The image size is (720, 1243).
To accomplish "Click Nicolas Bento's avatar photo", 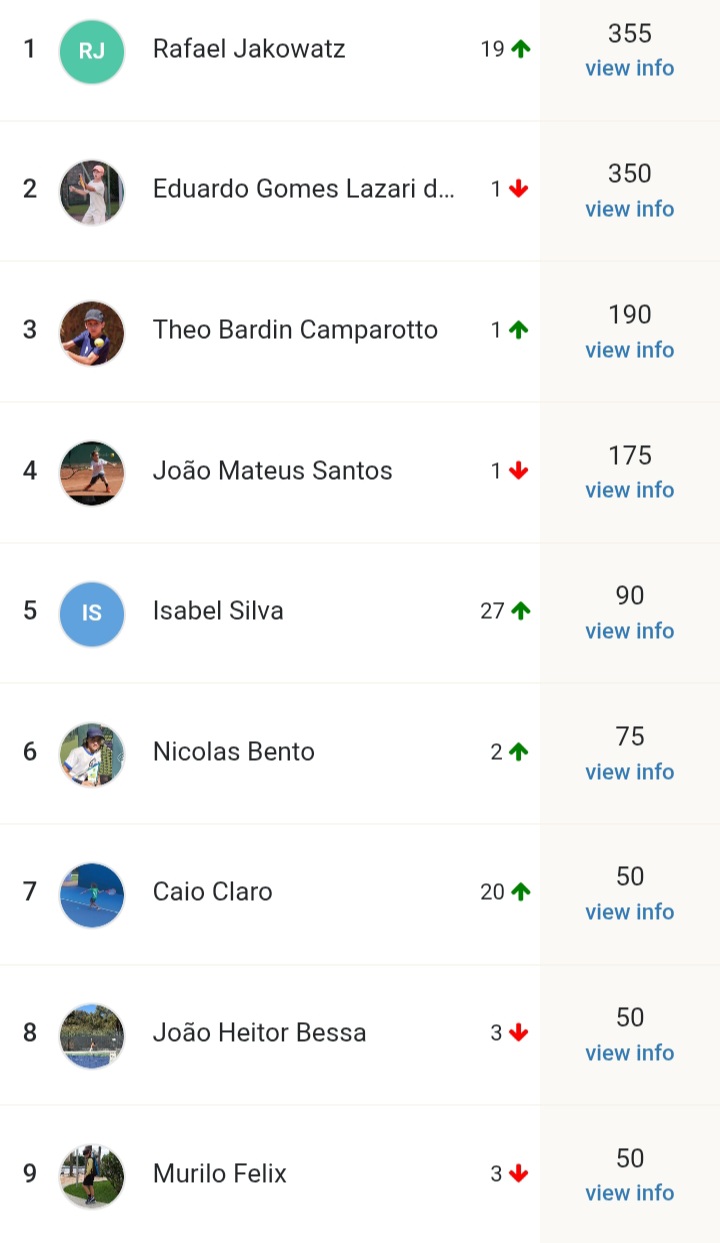I will tap(92, 754).
